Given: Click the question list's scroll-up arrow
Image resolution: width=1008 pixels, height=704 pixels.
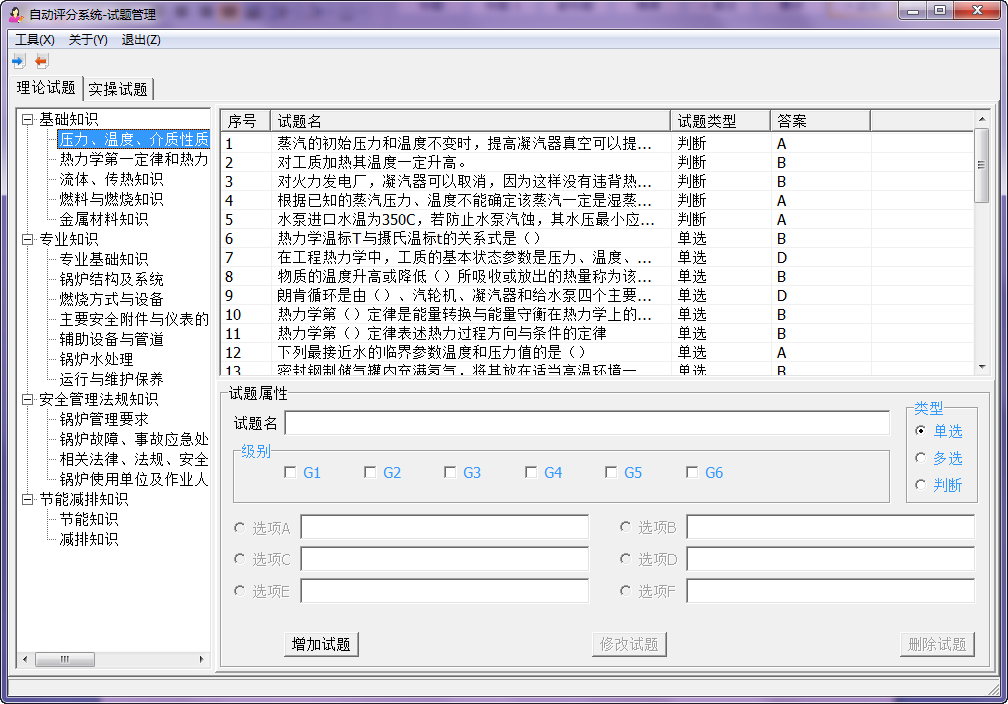Looking at the screenshot, I should tap(982, 119).
